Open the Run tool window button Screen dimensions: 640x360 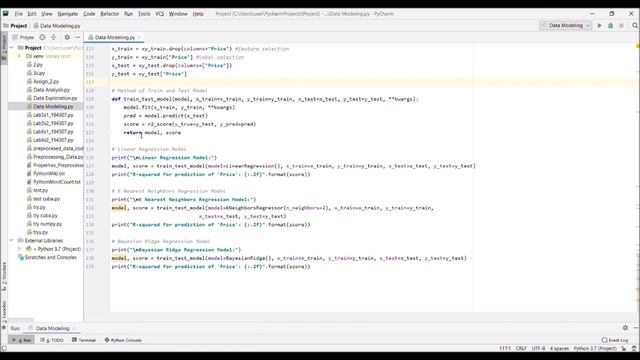click(22, 340)
